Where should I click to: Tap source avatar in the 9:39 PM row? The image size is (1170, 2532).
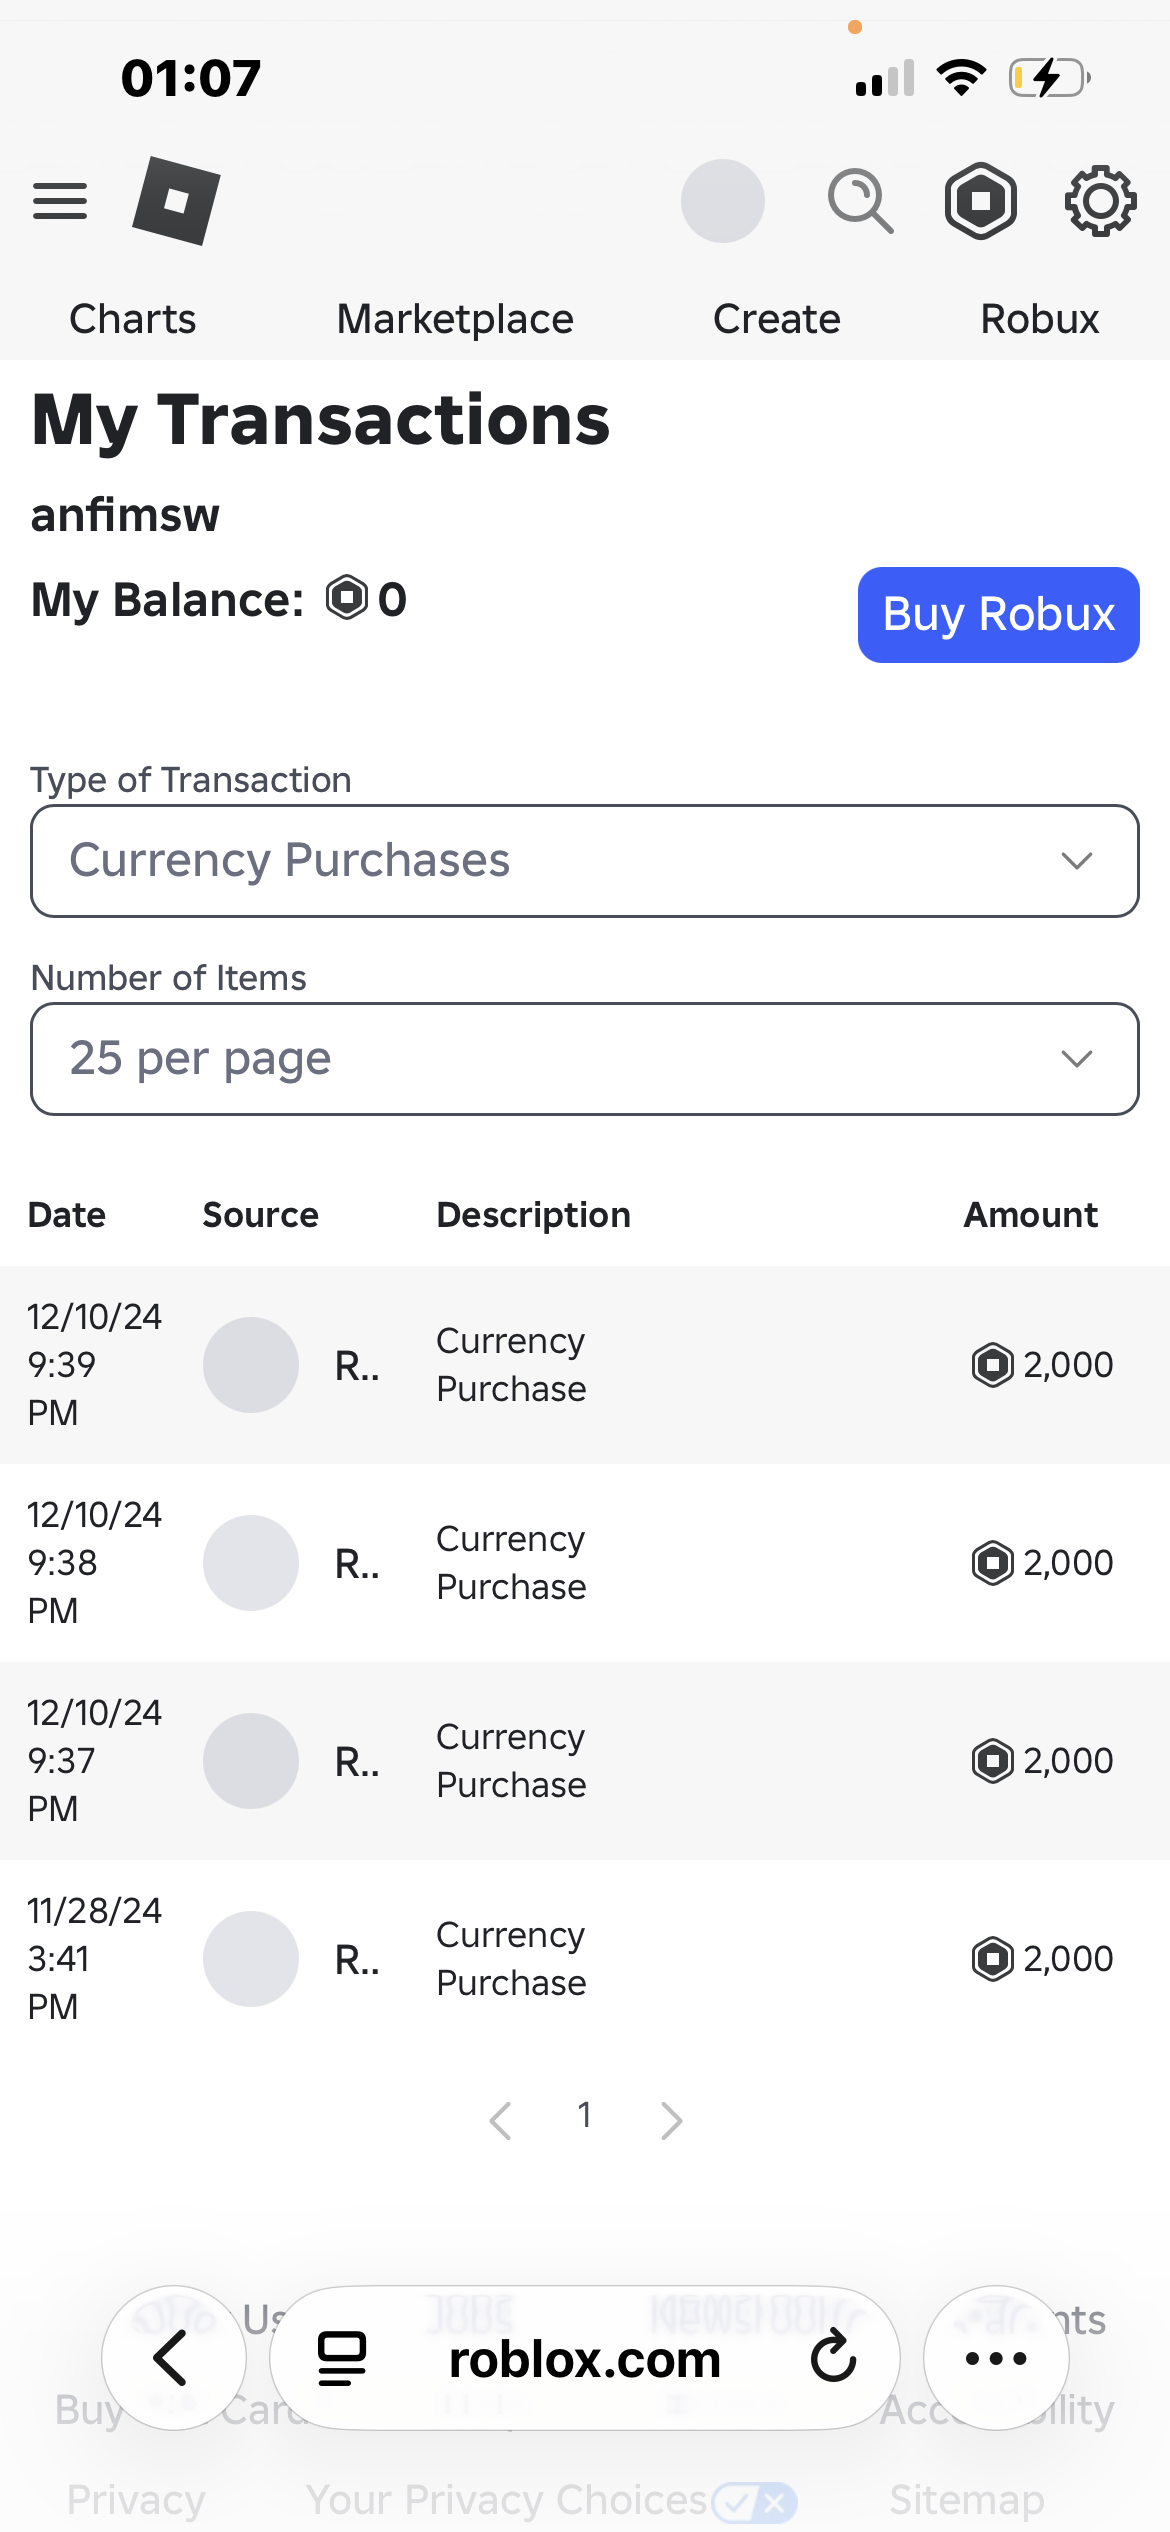pyautogui.click(x=251, y=1365)
